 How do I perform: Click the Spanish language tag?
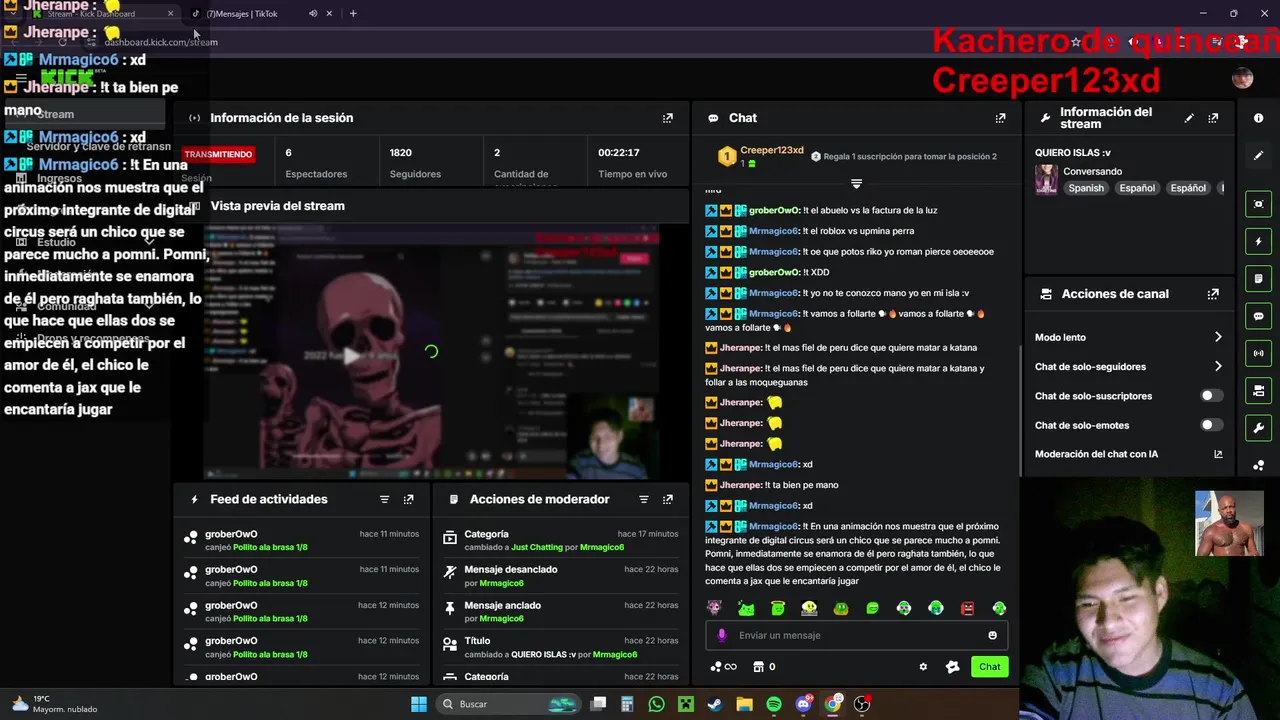(1086, 188)
